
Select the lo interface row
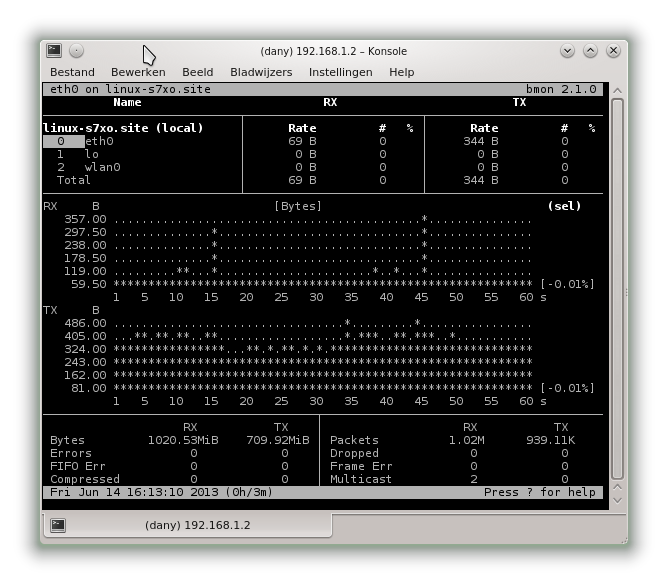coord(322,154)
